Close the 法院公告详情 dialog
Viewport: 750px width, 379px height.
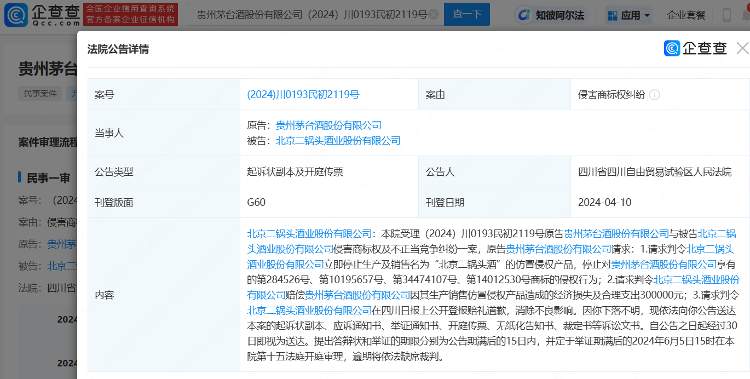(743, 48)
